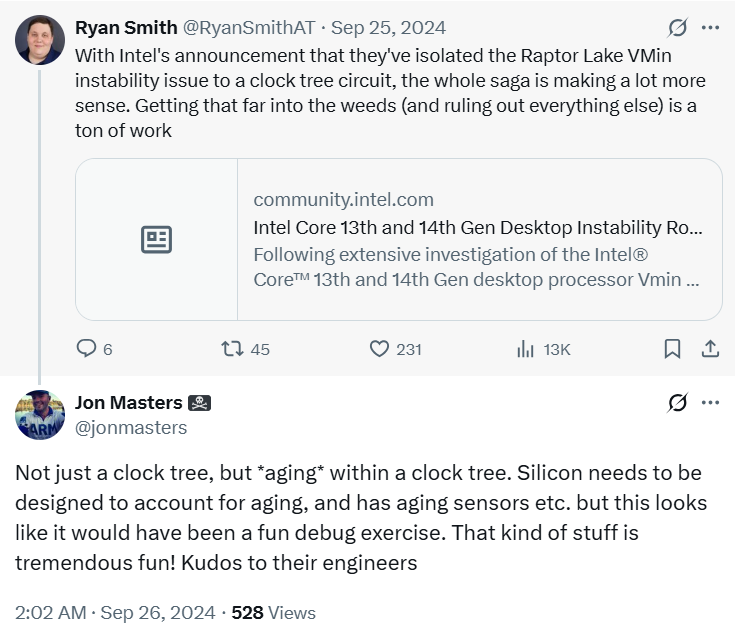Viewport: 735px width, 630px height.
Task: Click the repost icon with 45 count
Action: click(232, 349)
